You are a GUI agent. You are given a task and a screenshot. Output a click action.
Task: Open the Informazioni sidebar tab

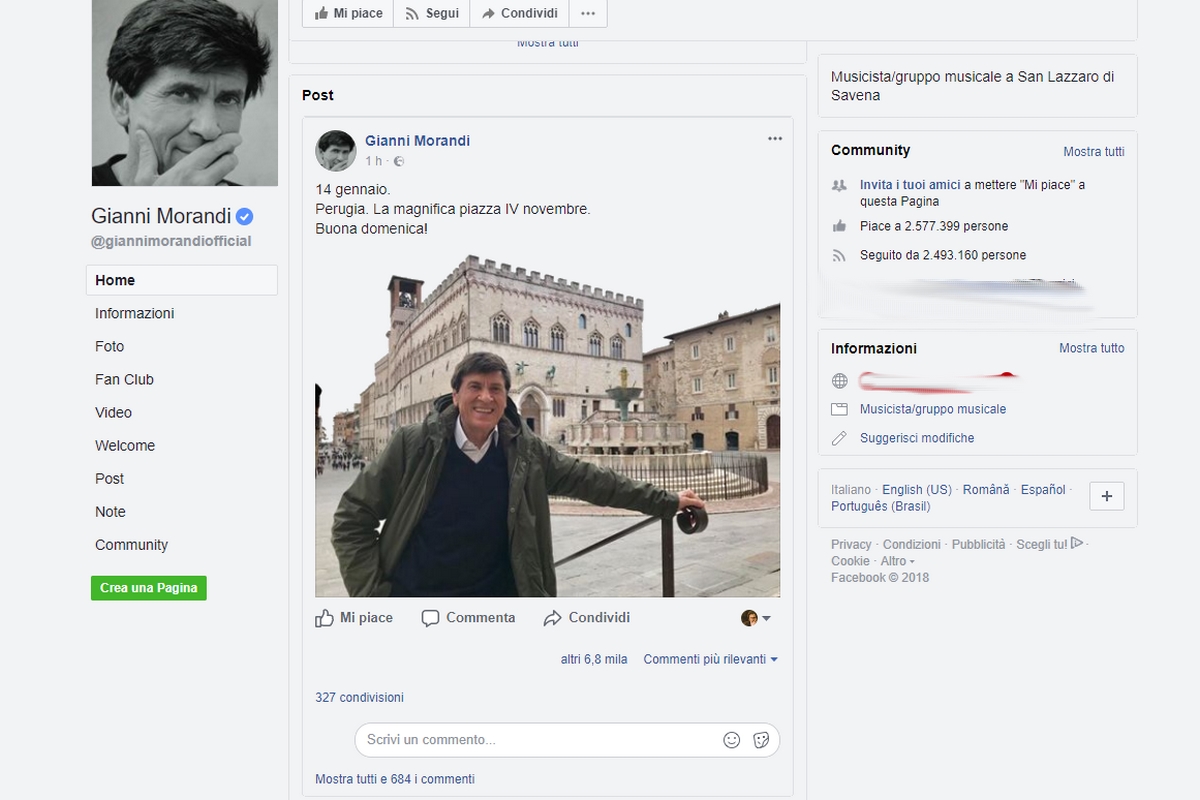coord(135,313)
